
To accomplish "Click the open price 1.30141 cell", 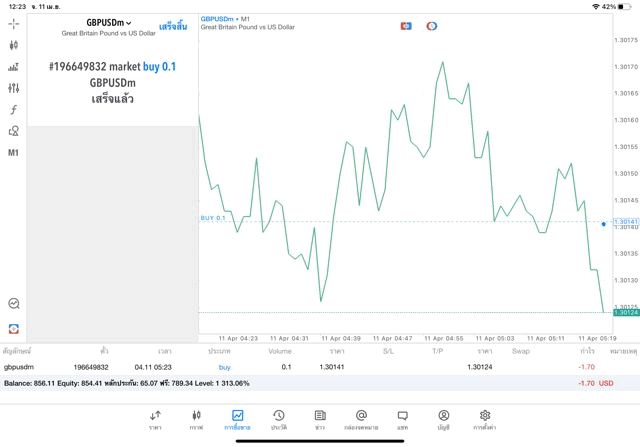I will pos(332,367).
